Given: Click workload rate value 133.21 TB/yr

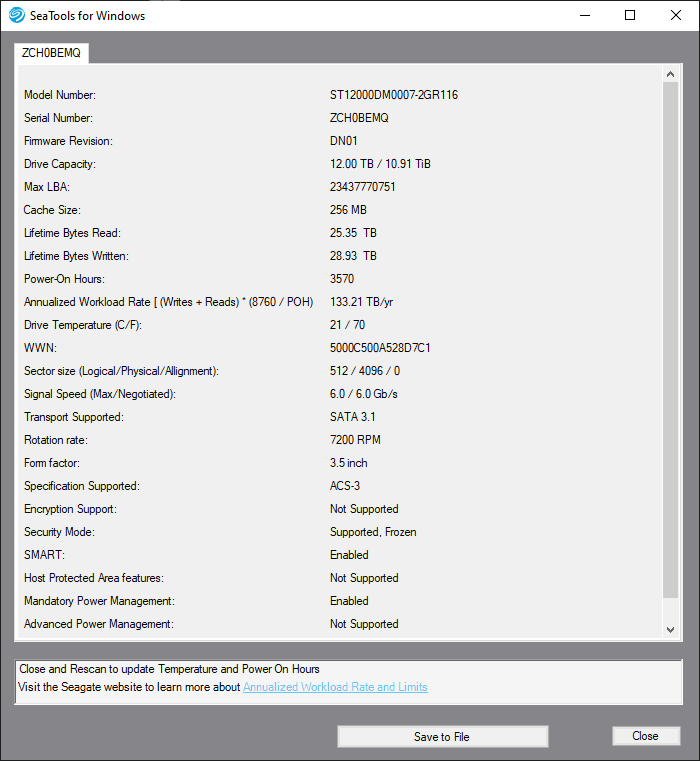Looking at the screenshot, I should (361, 302).
